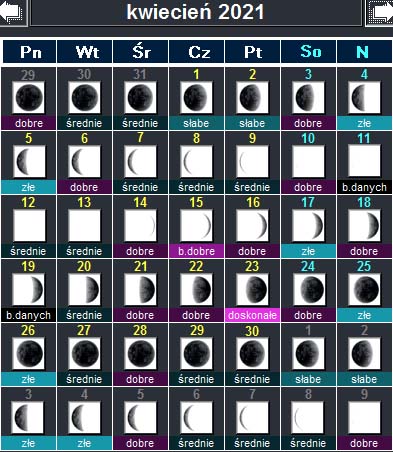The height and width of the screenshot is (452, 393).
Task: Click 'złe' rating under April 25
Action: (x=364, y=315)
